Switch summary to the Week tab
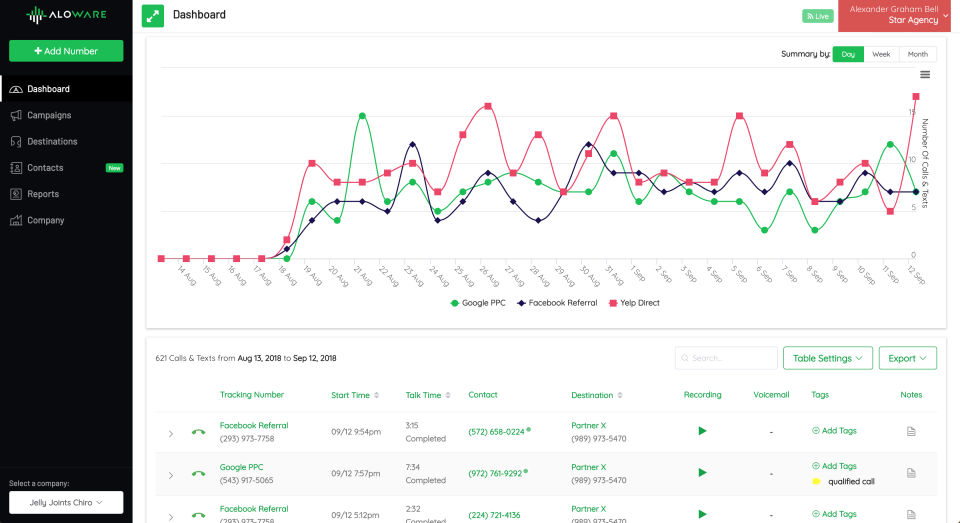Image resolution: width=960 pixels, height=523 pixels. pos(881,54)
